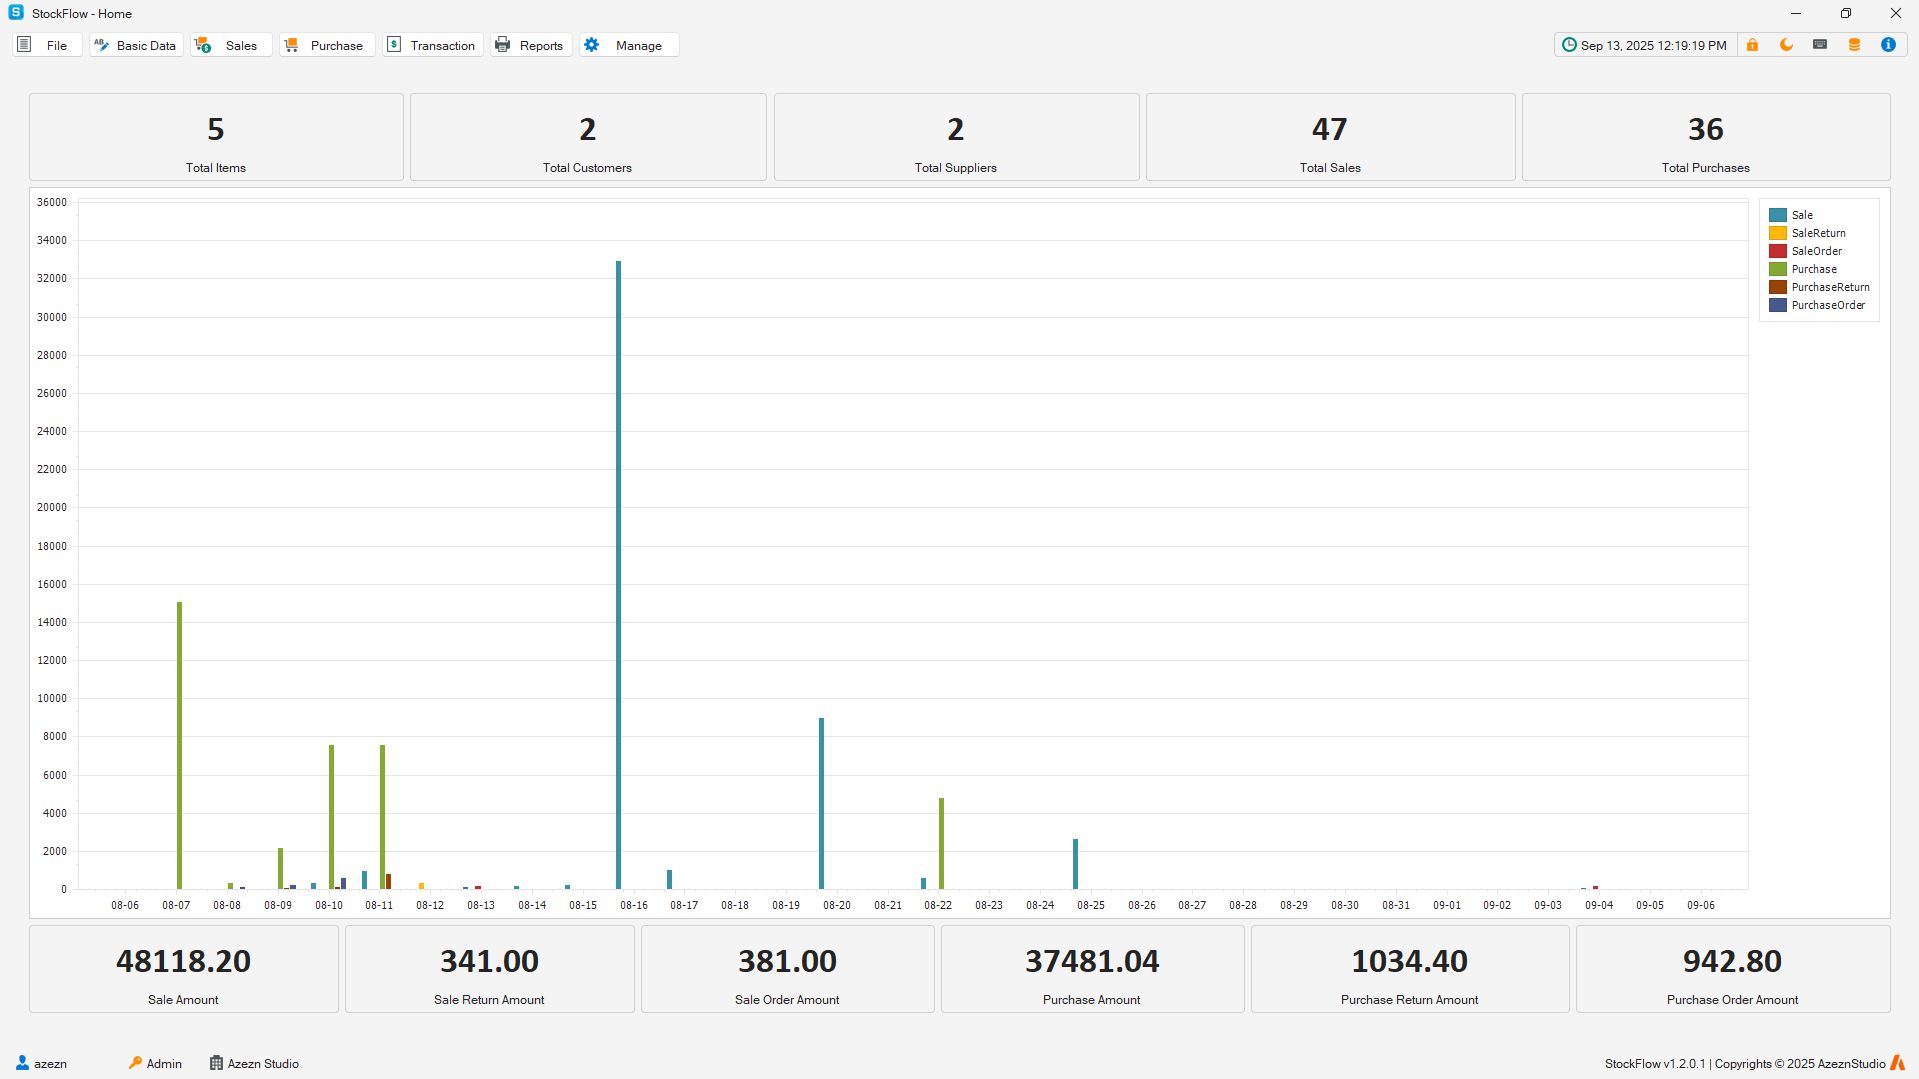Click the Total Sales card
1919x1079 pixels.
click(x=1329, y=138)
